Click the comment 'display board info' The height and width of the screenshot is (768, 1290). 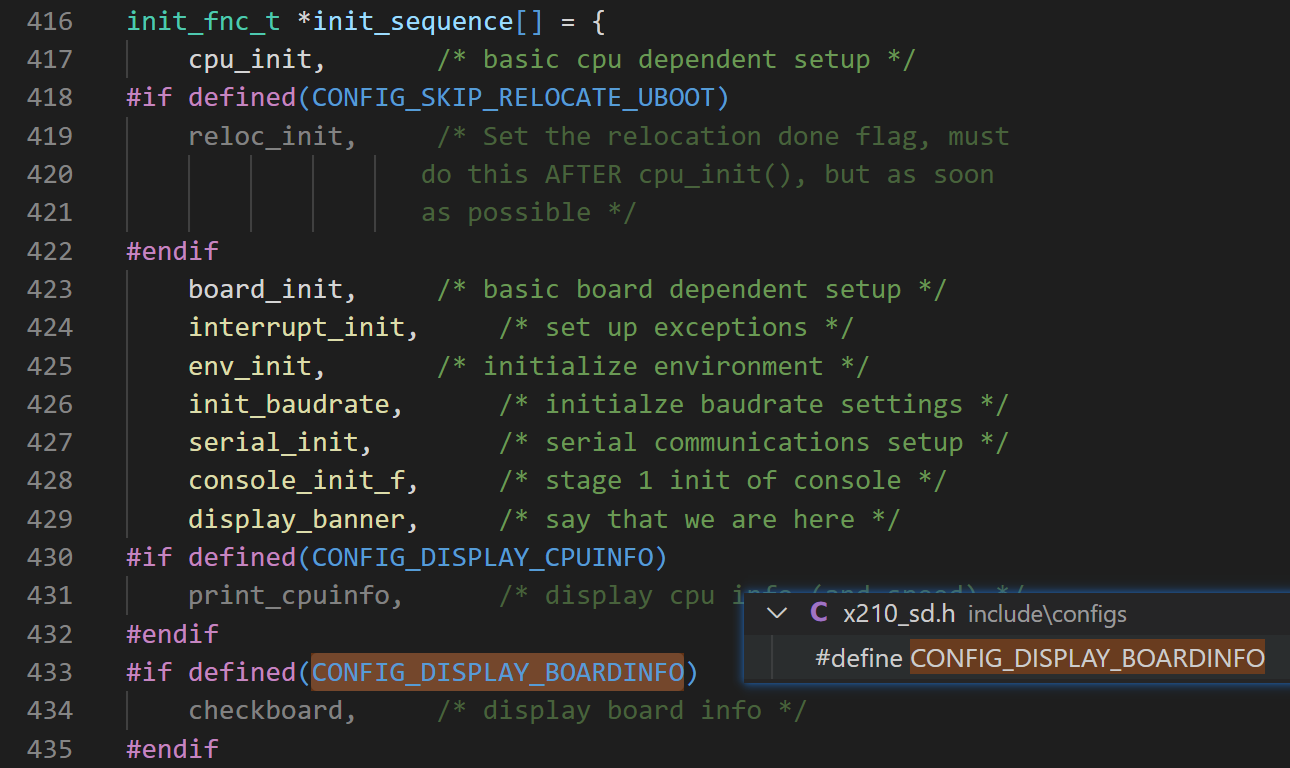(622, 711)
